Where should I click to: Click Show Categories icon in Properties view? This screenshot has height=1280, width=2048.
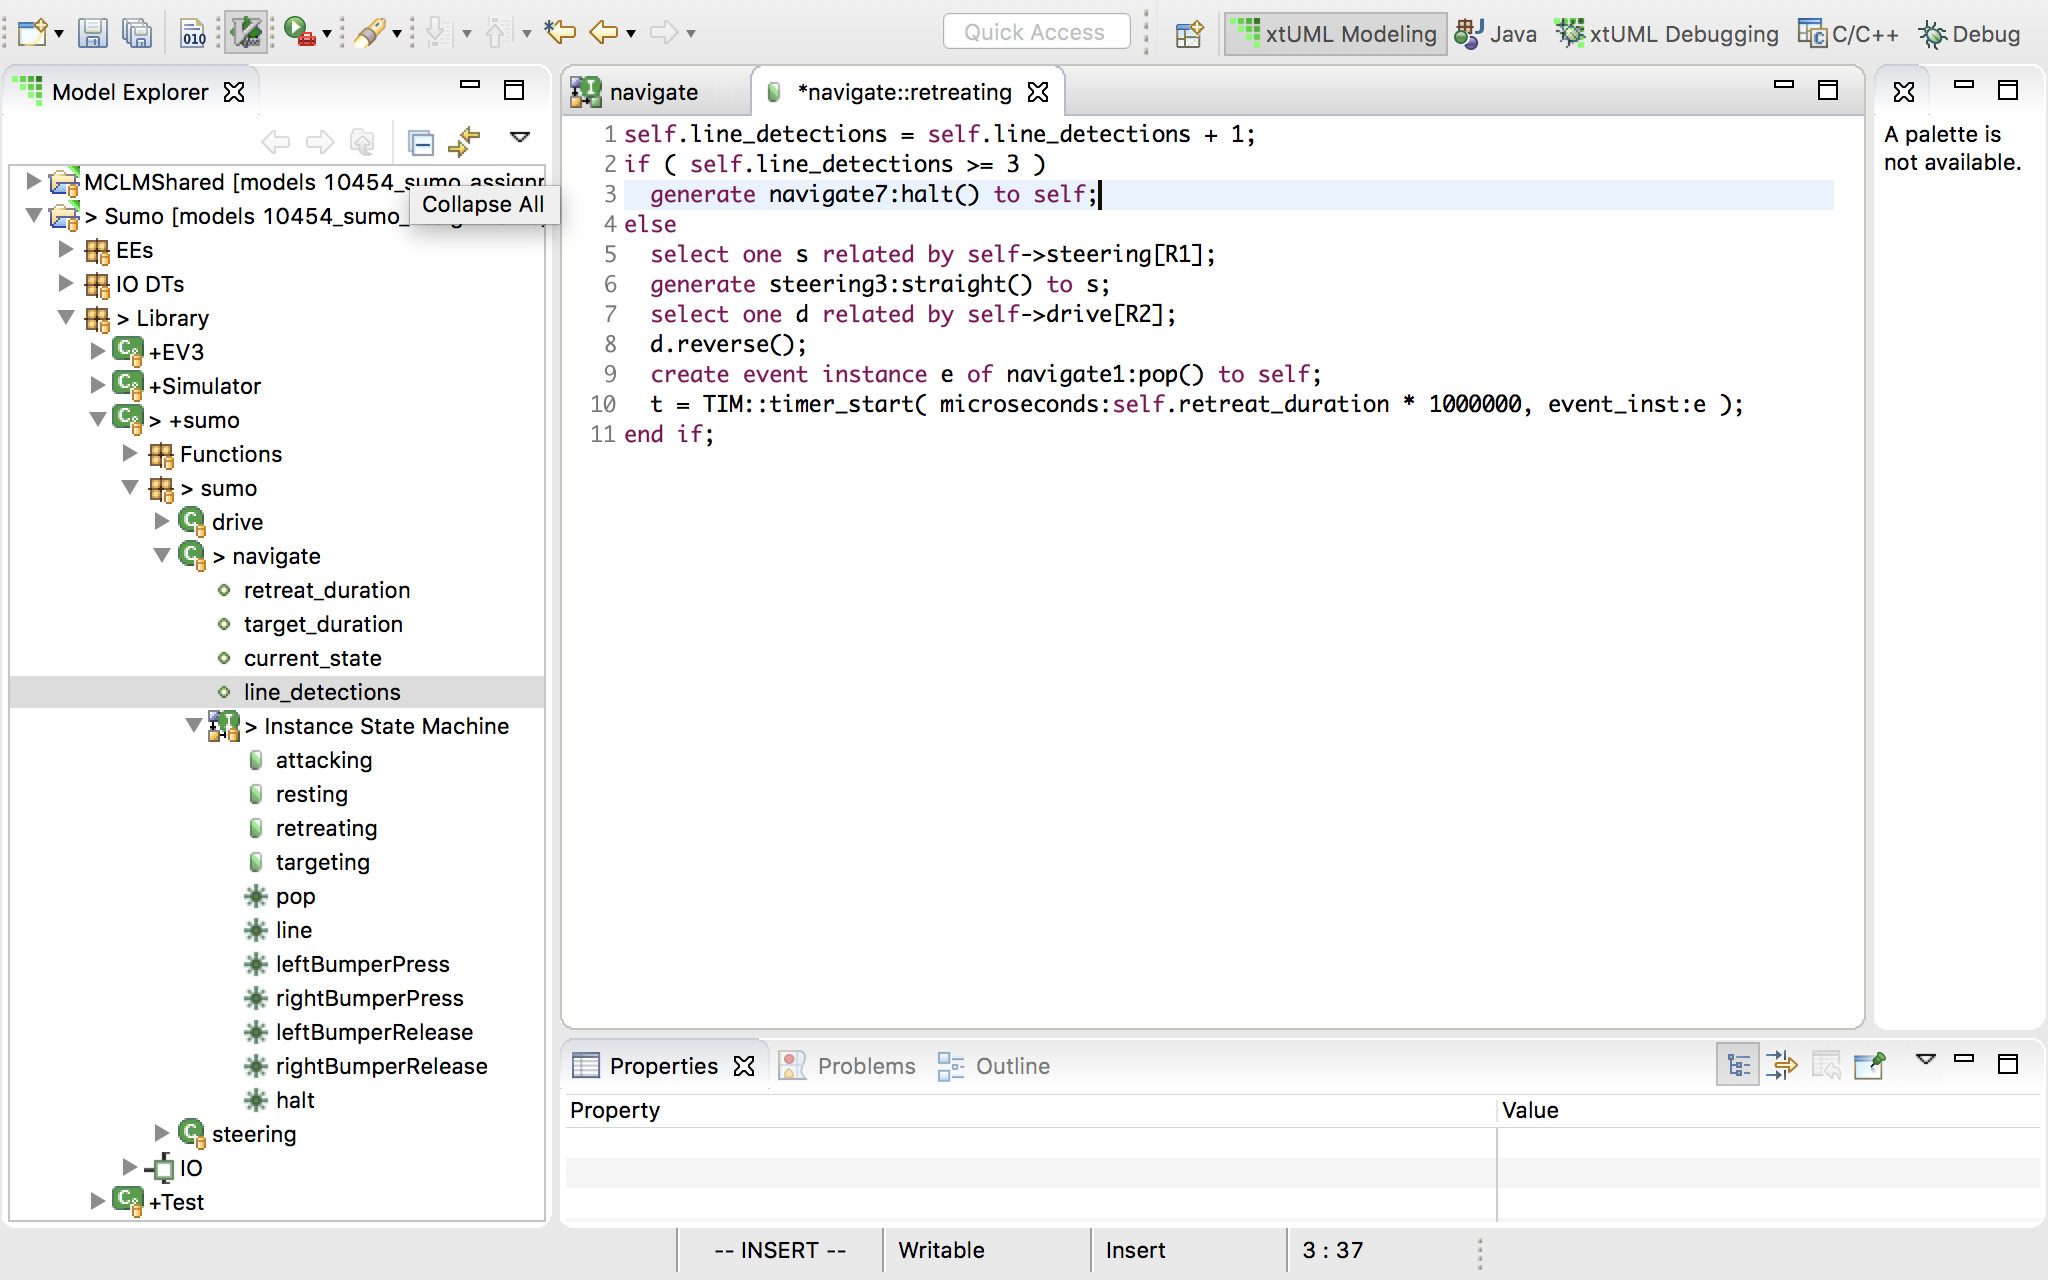pos(1738,1066)
